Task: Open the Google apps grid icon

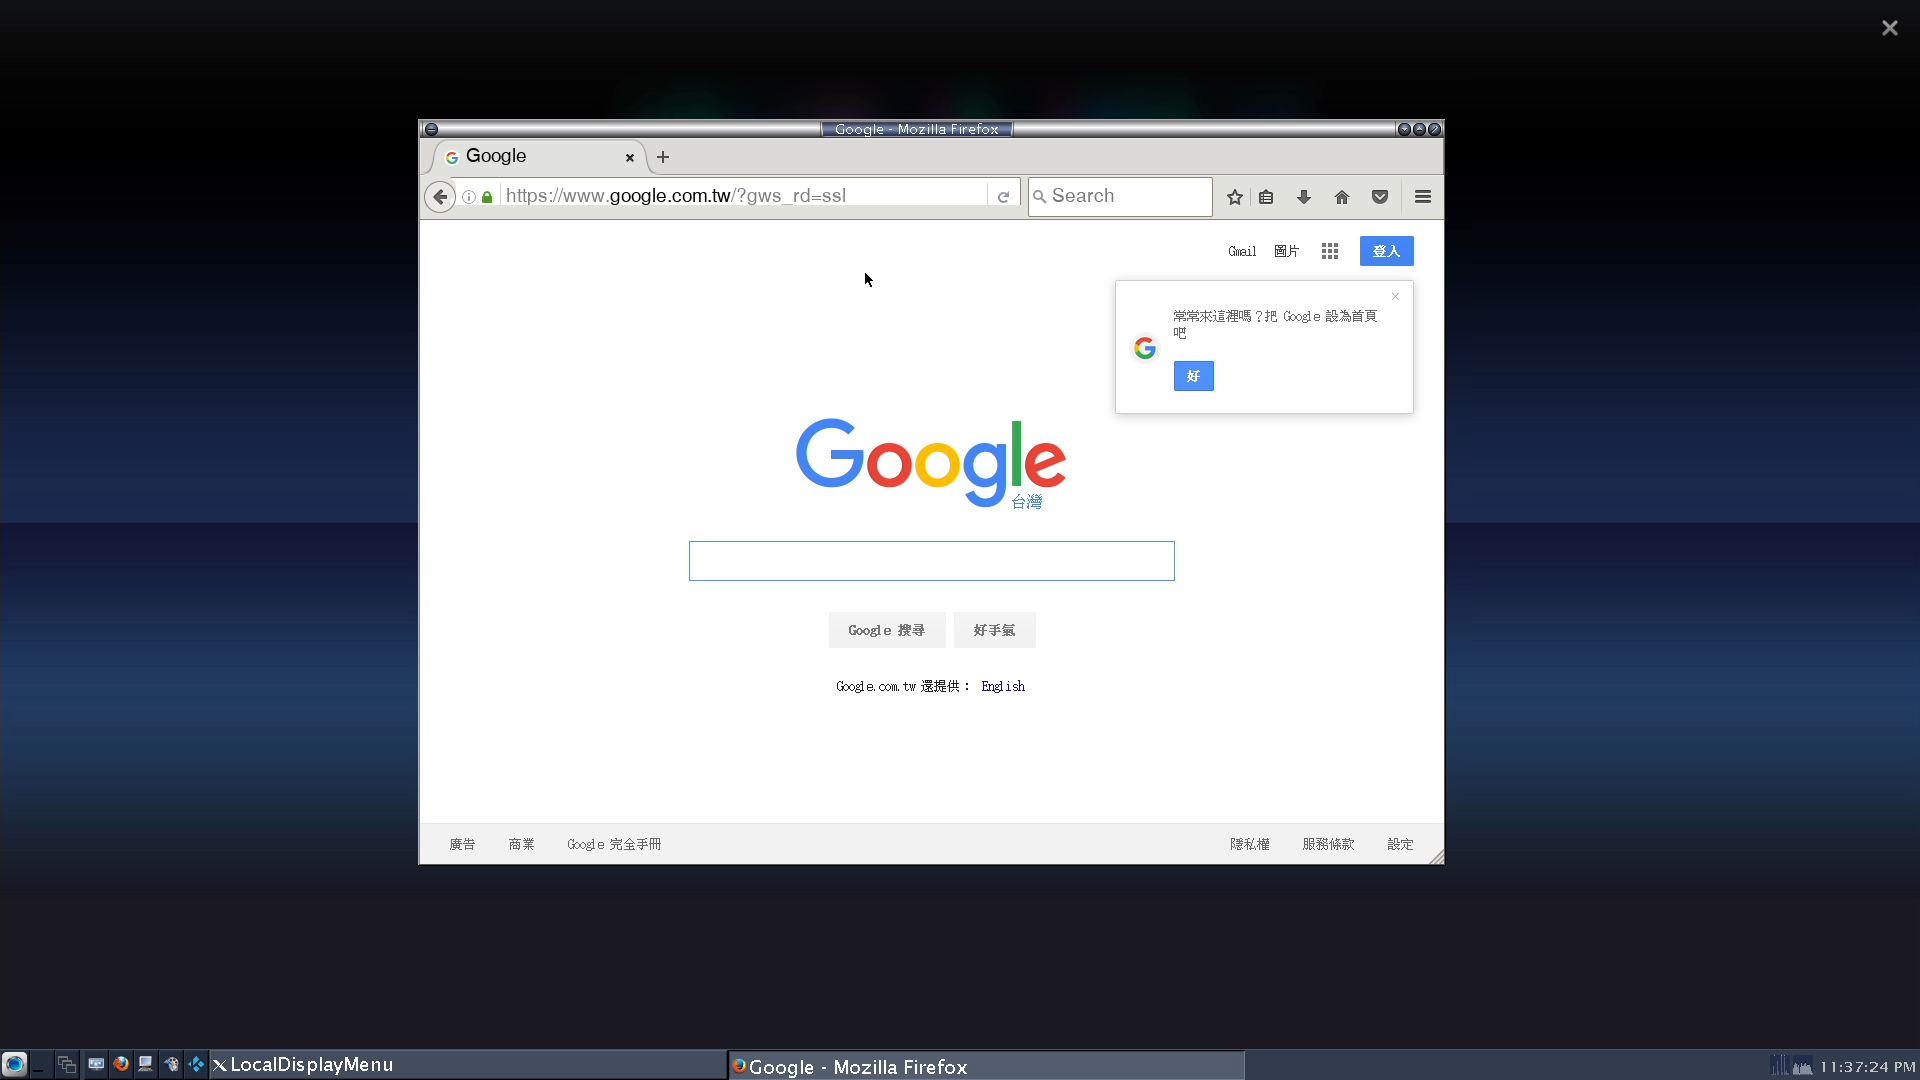Action: (1330, 251)
